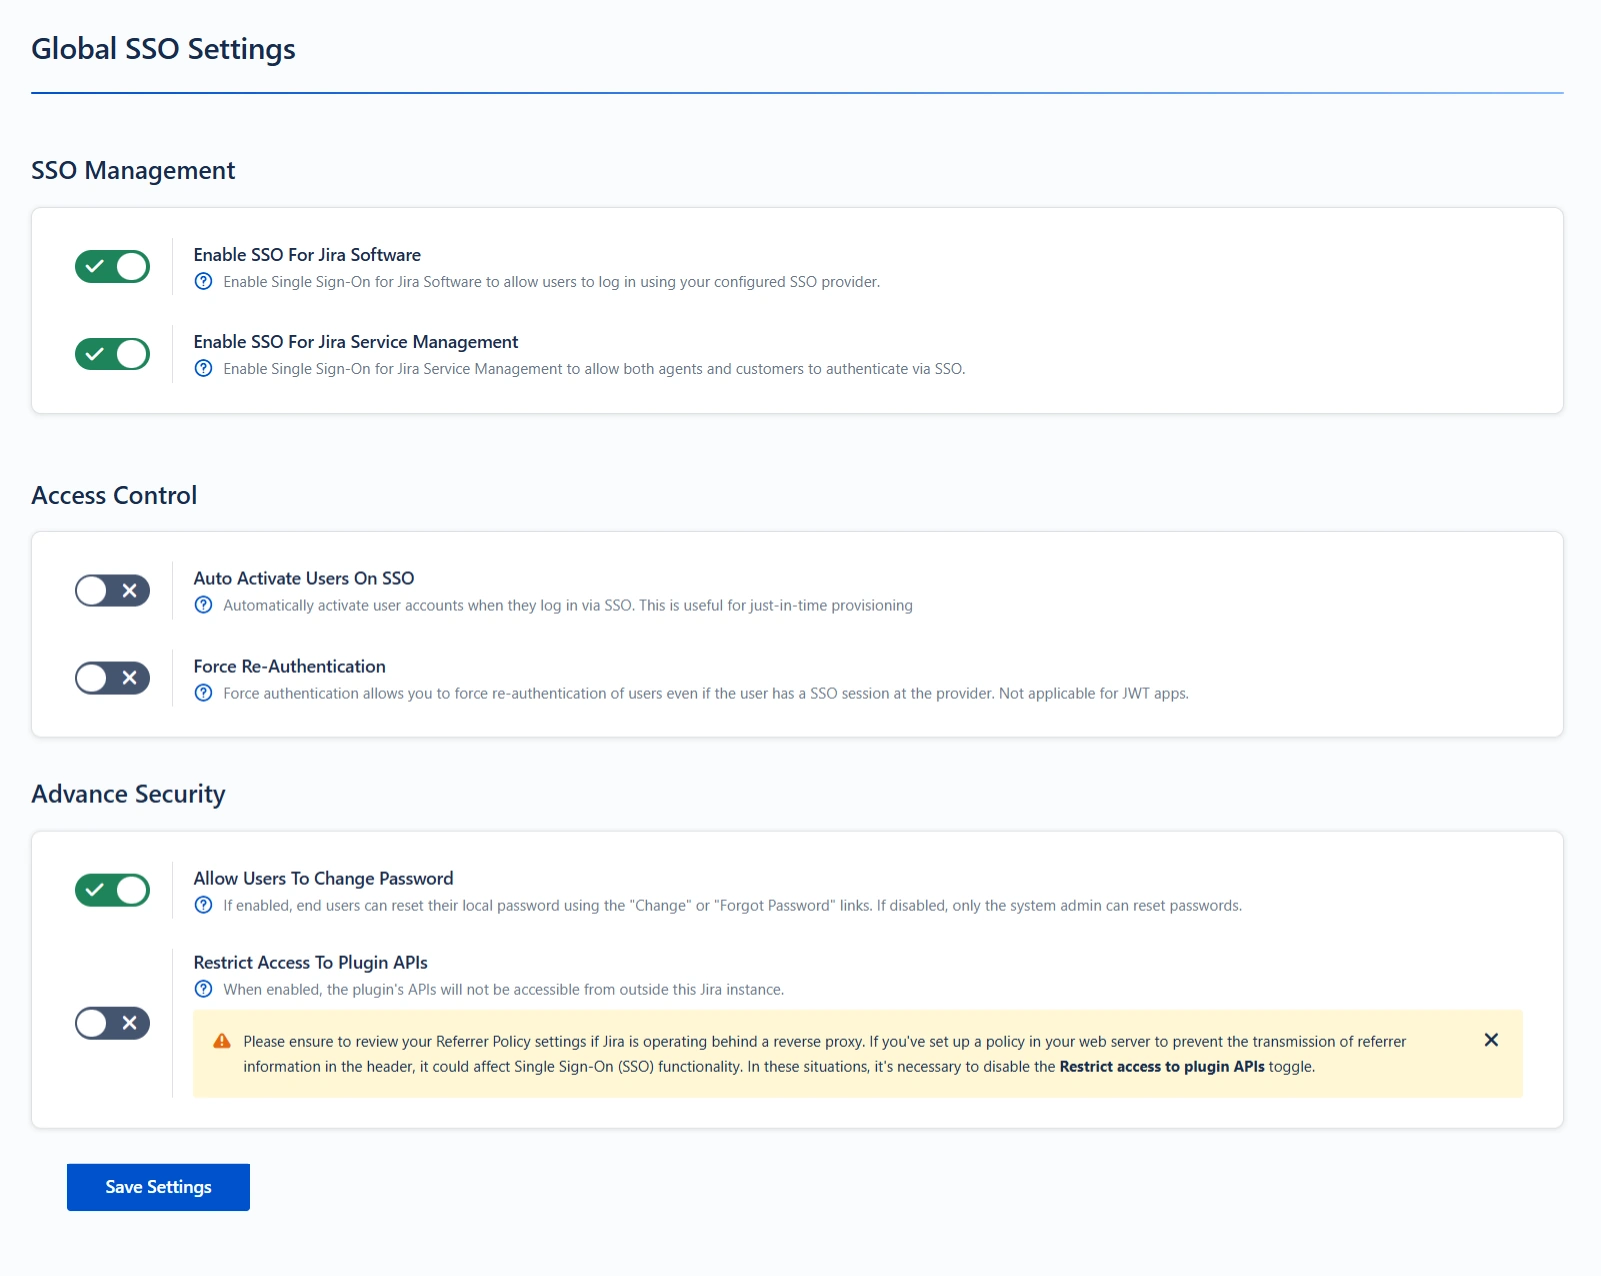
Task: Enable Auto Activate Users On SSO
Action: (x=112, y=591)
